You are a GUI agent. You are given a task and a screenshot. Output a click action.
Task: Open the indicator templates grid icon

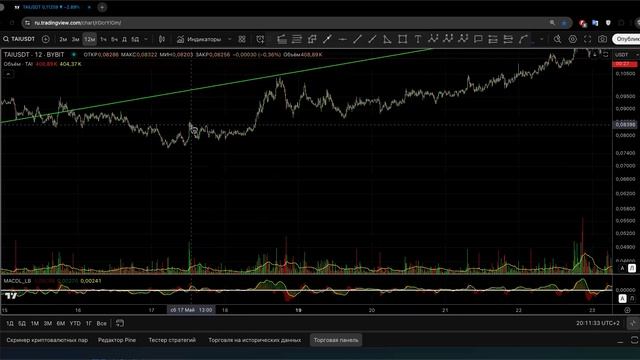242,39
